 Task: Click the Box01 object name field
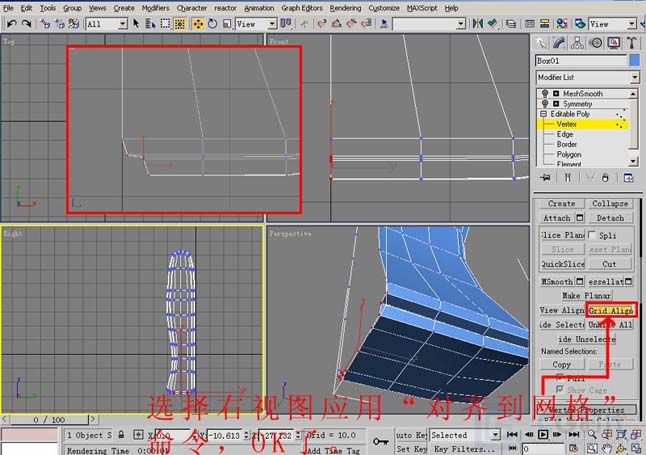click(x=581, y=61)
